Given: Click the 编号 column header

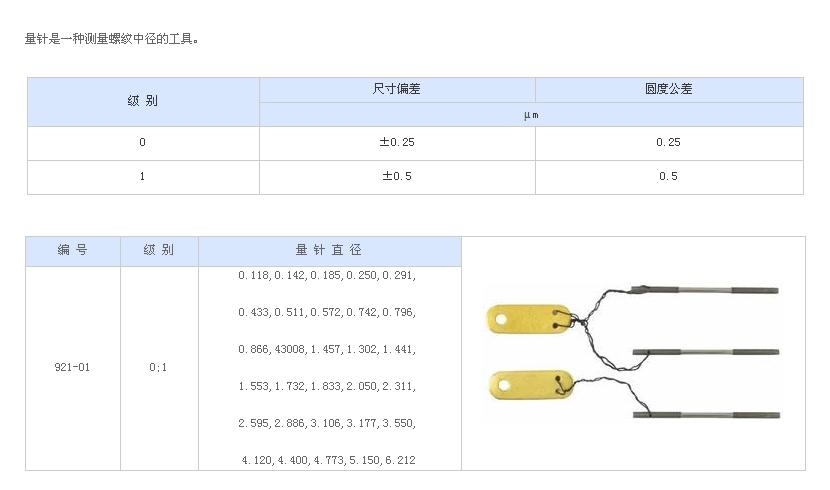Looking at the screenshot, I should pyautogui.click(x=73, y=251).
